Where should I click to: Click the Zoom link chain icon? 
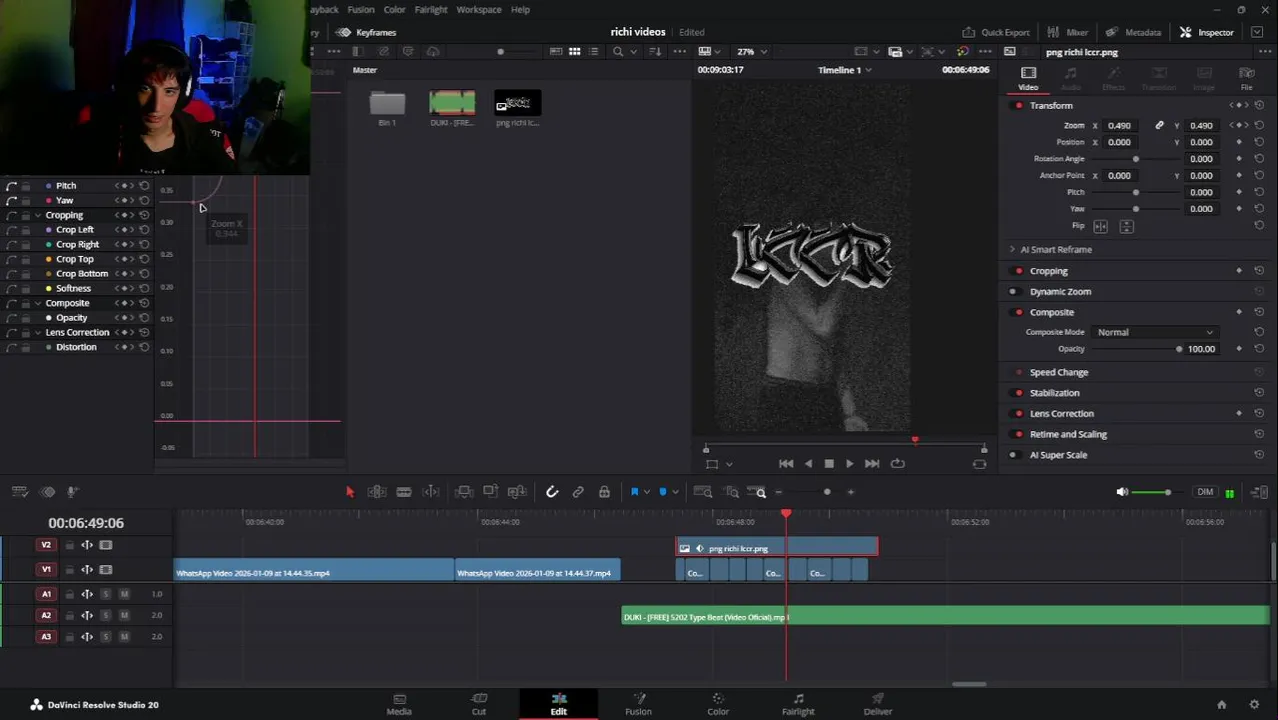pyautogui.click(x=1159, y=126)
